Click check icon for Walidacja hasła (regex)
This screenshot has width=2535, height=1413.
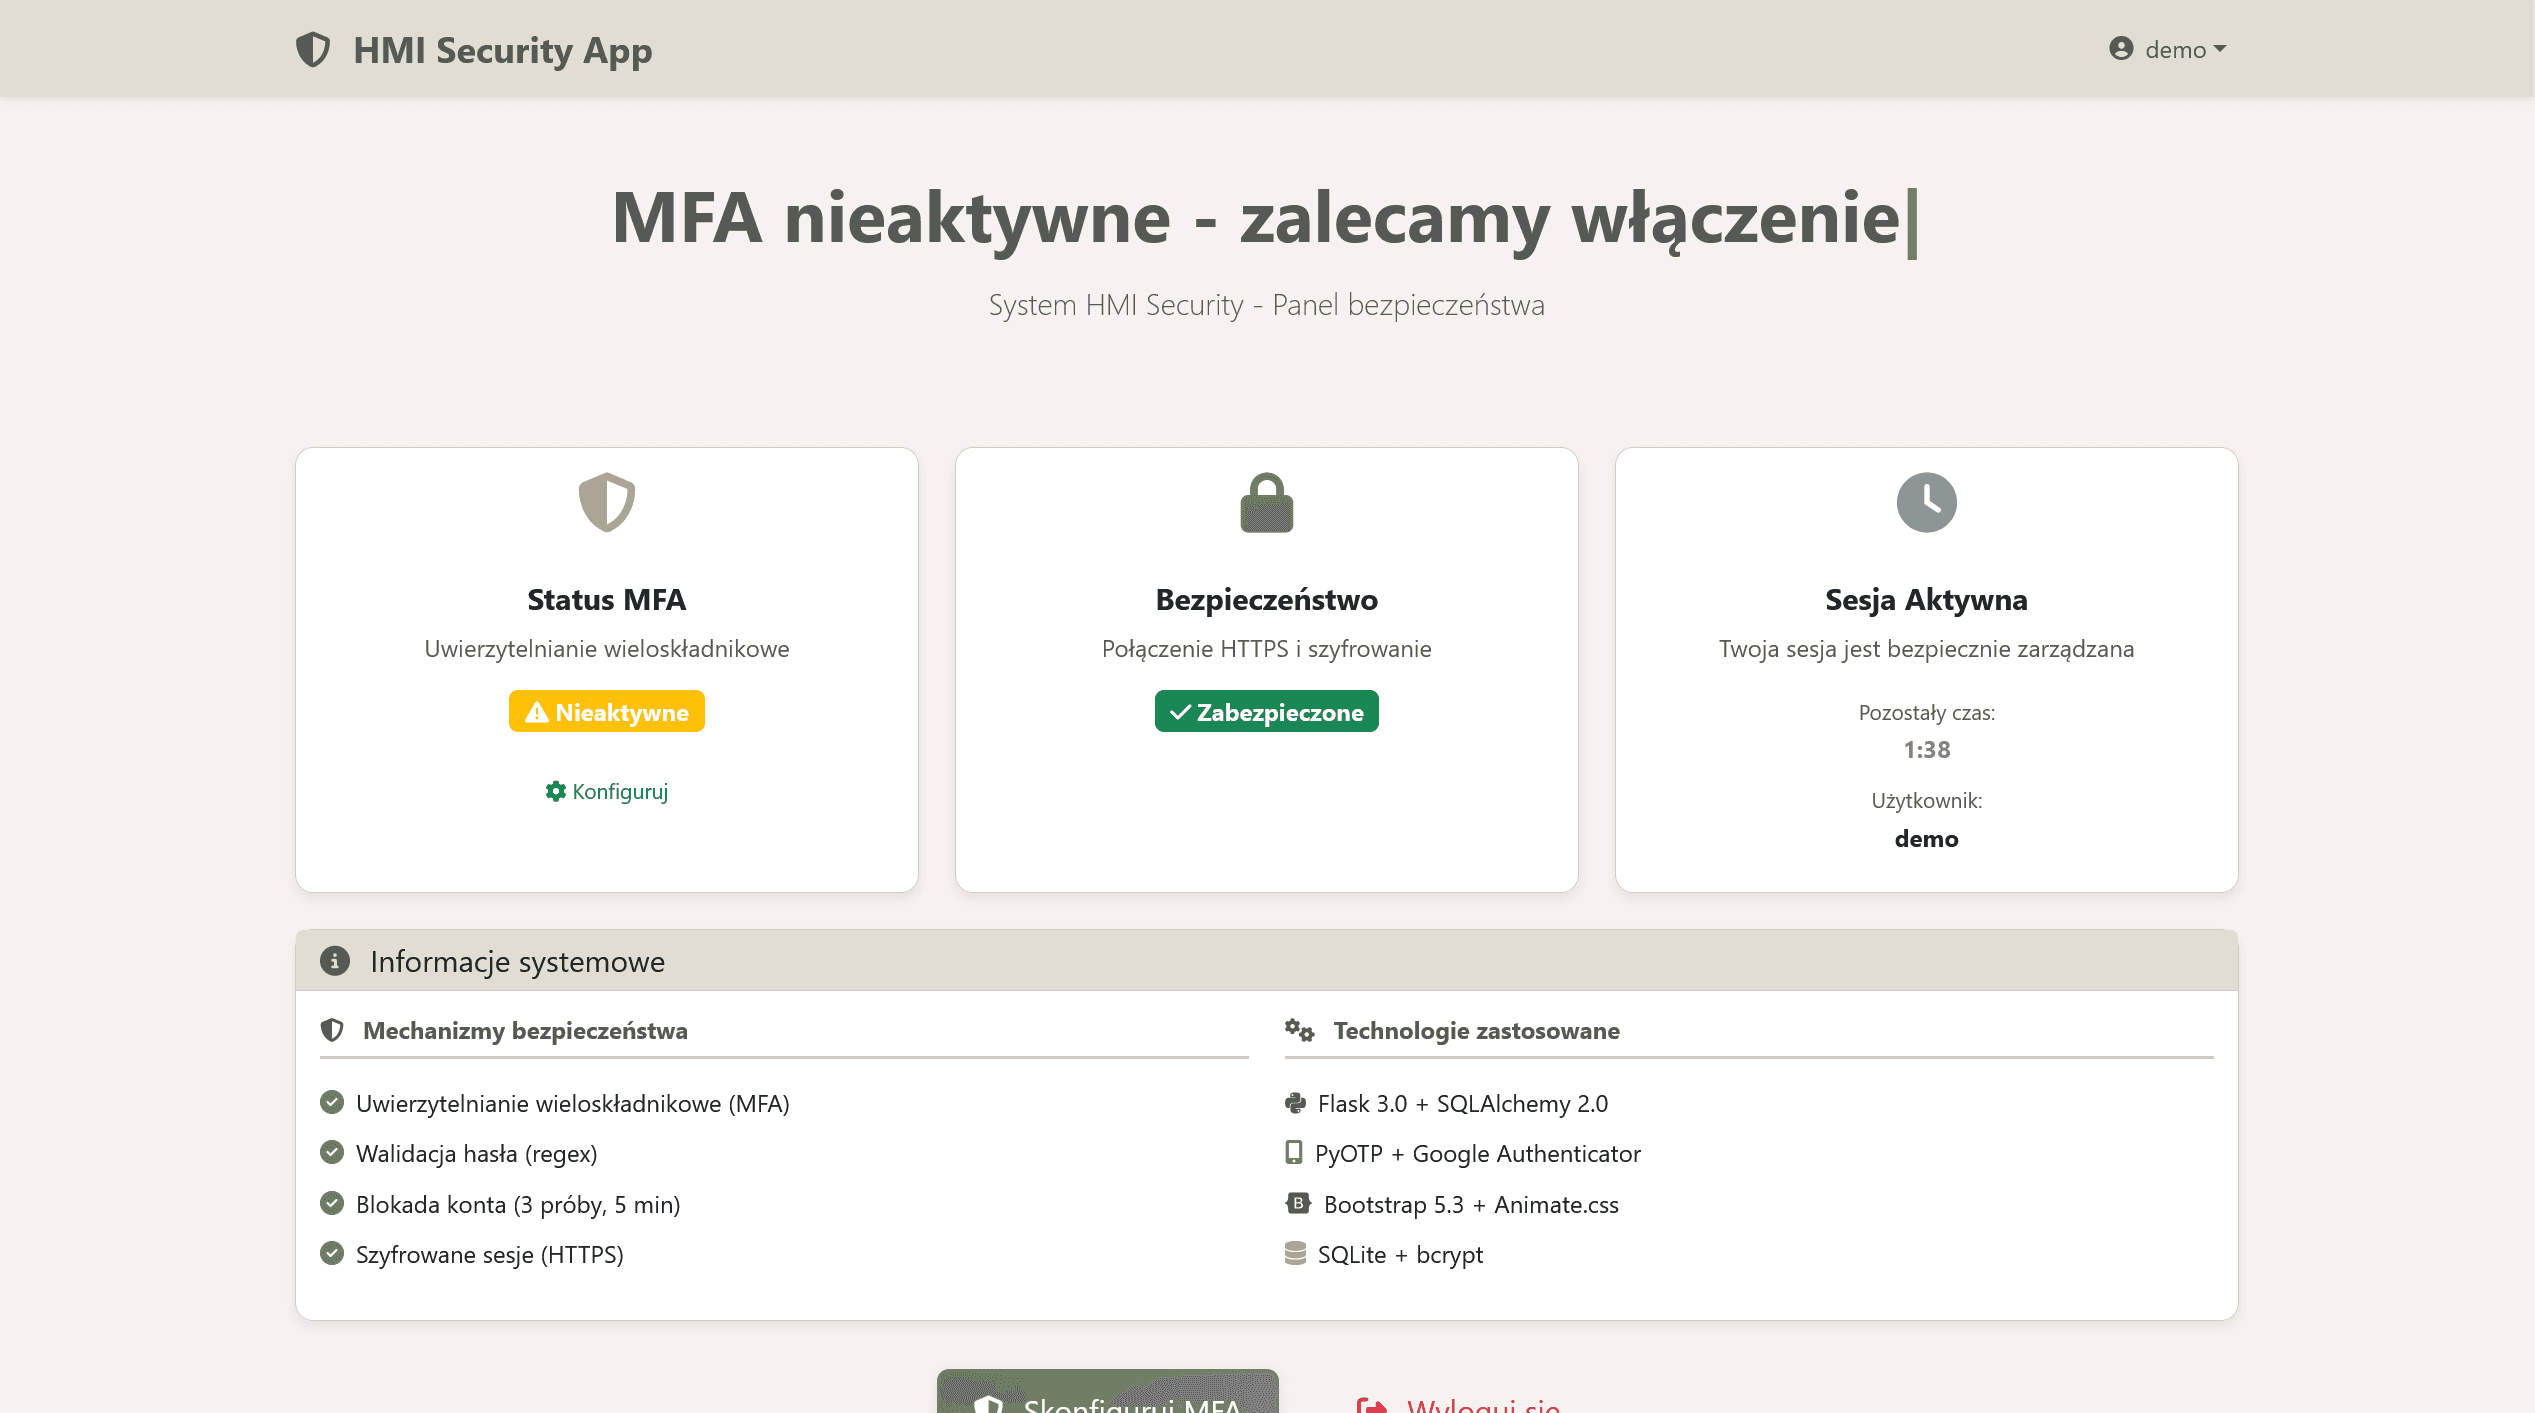click(332, 1152)
